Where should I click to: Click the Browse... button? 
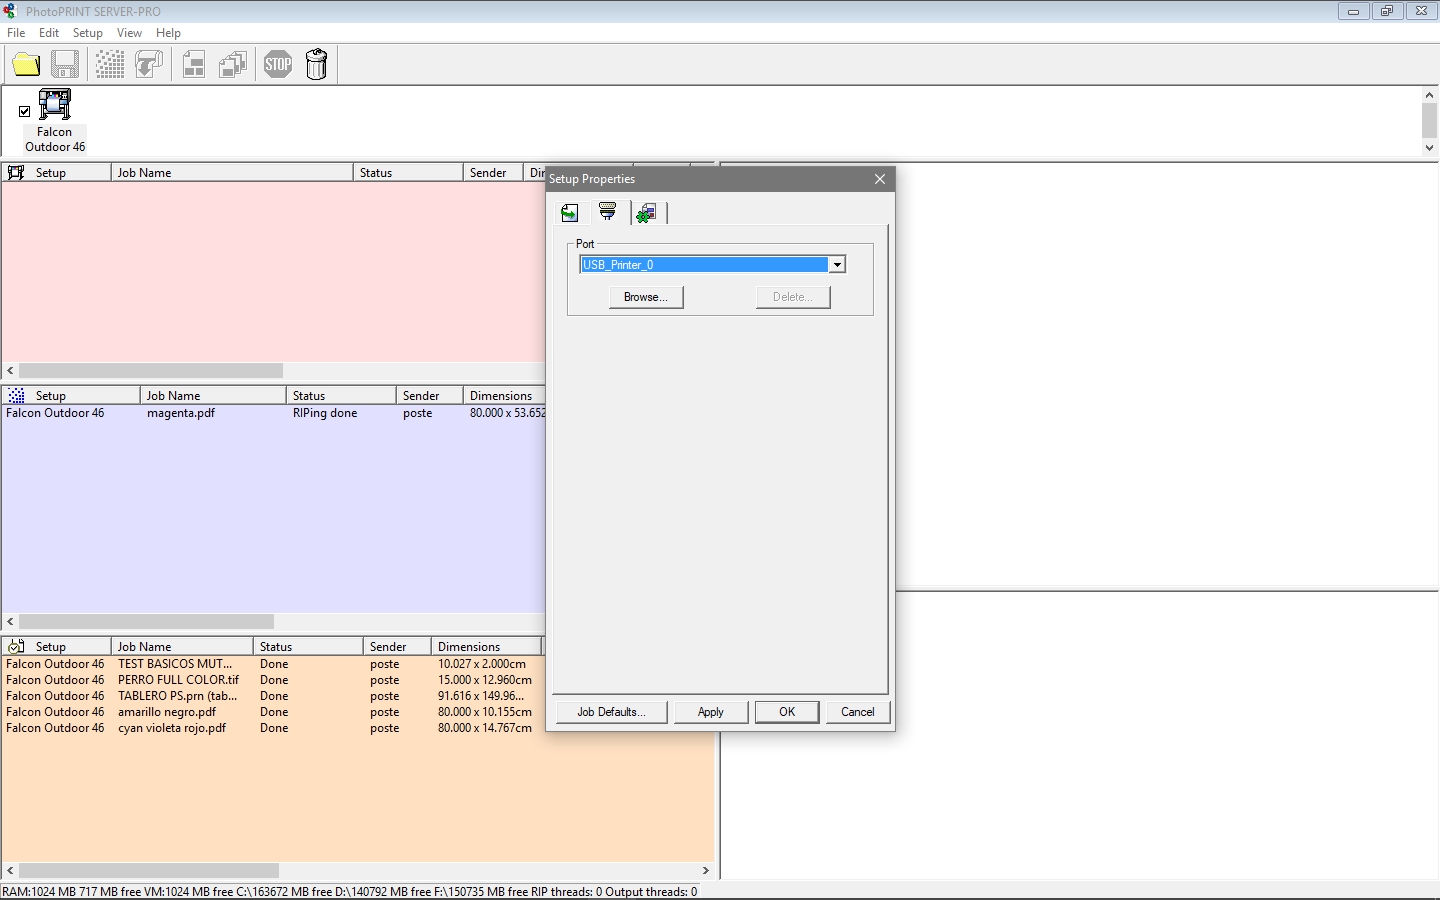[x=646, y=297]
